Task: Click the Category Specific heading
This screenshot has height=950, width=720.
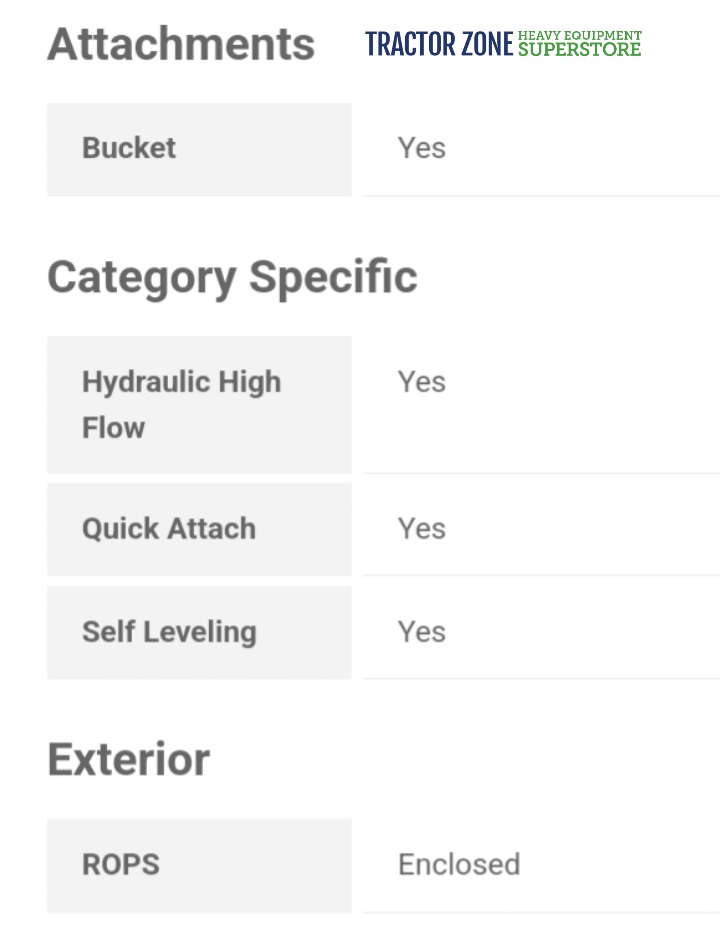Action: [232, 277]
